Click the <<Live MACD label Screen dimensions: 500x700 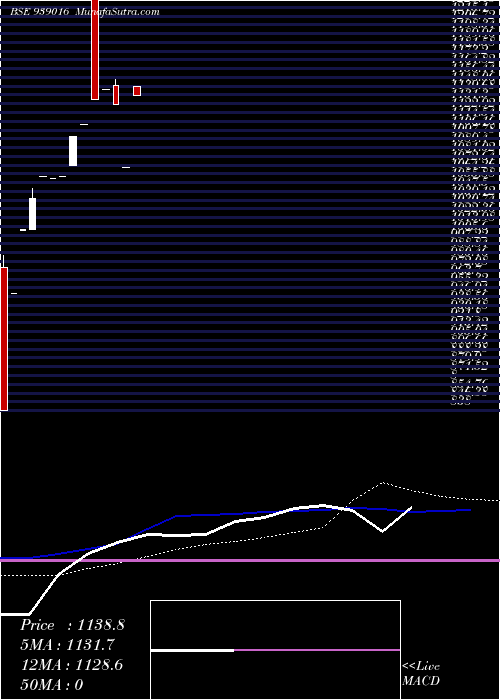tap(421, 674)
